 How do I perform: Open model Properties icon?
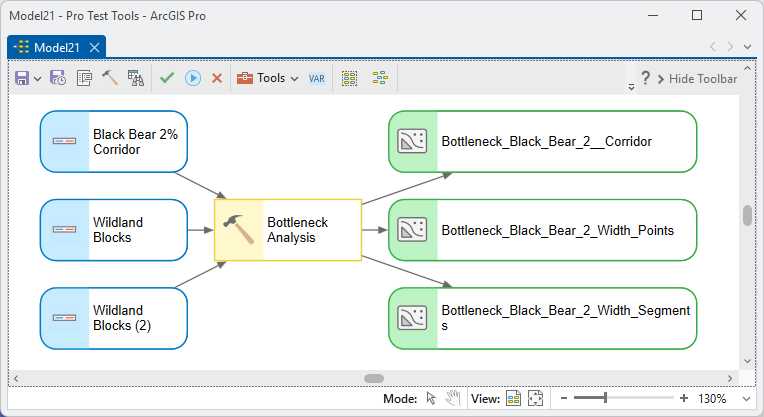tap(84, 78)
